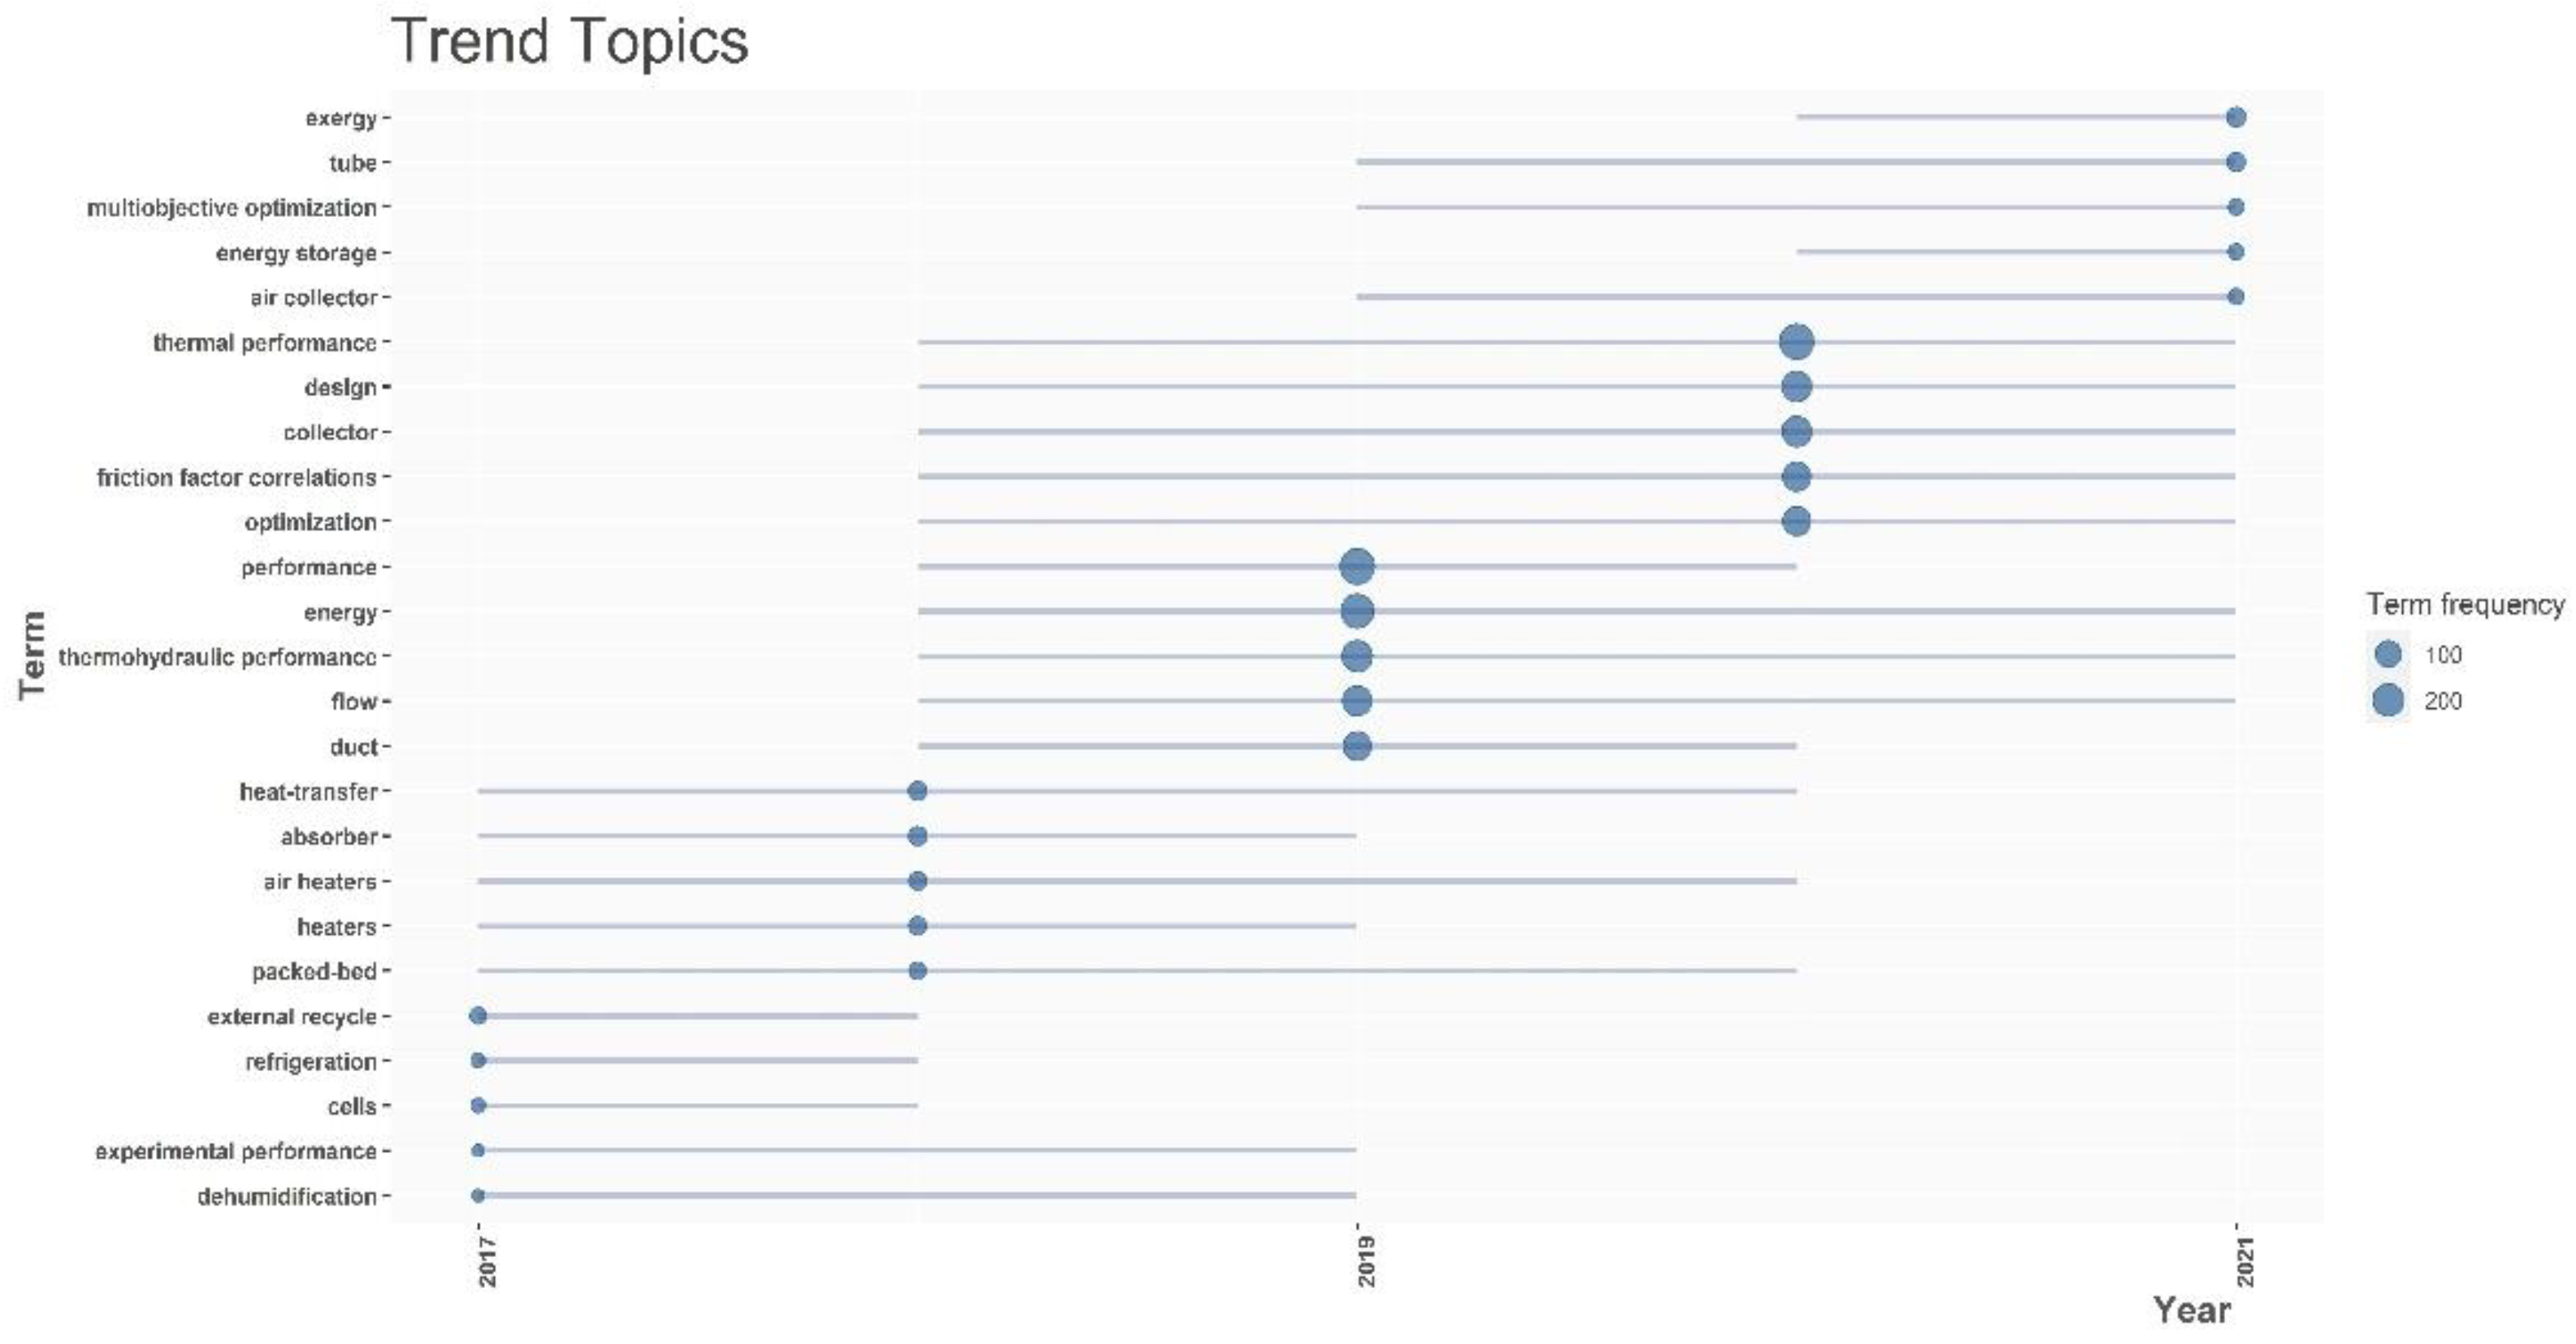Click the Year axis title

point(2192,1309)
